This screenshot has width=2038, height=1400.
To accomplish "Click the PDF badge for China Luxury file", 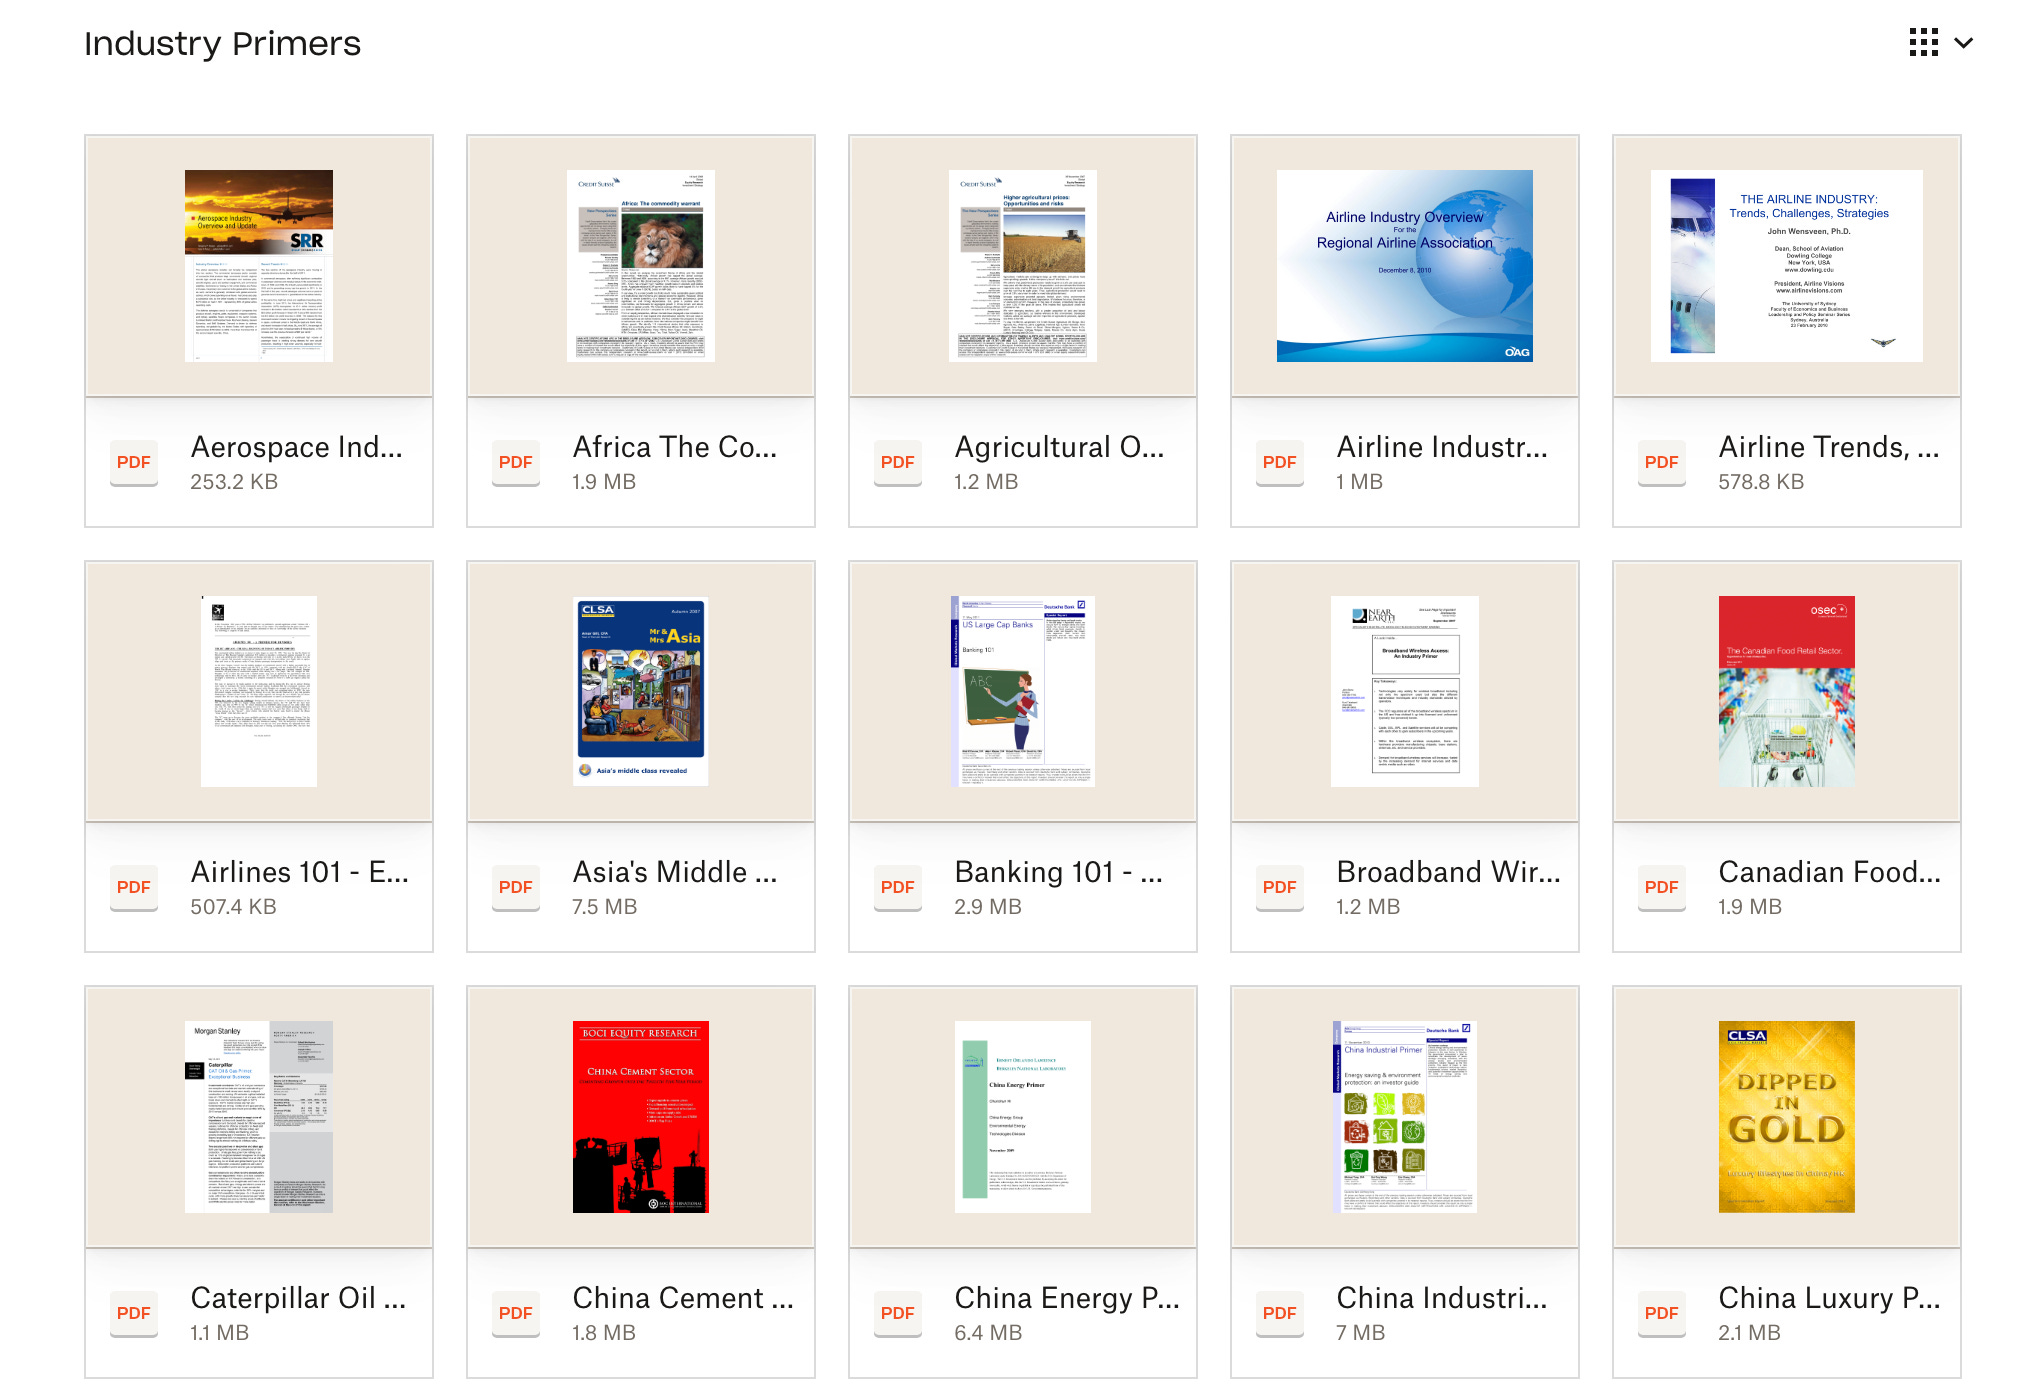I will [x=1661, y=1313].
